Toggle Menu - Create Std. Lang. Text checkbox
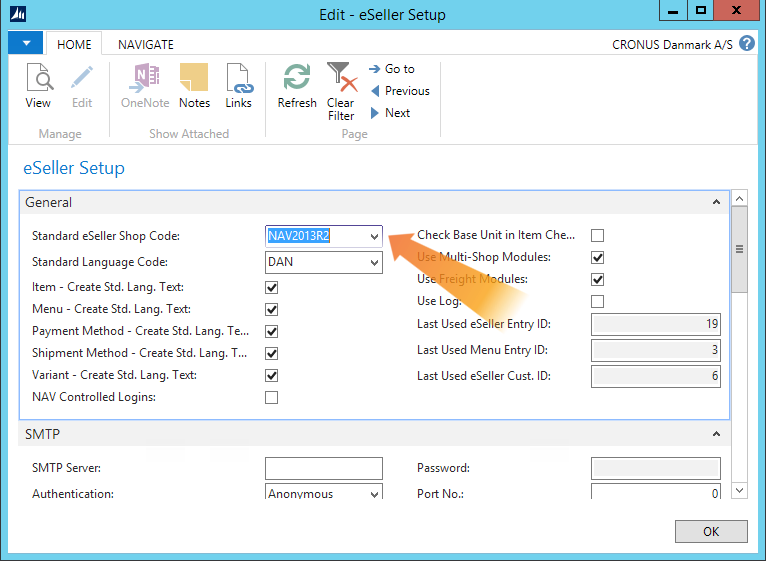The width and height of the screenshot is (766, 561). pyautogui.click(x=272, y=309)
